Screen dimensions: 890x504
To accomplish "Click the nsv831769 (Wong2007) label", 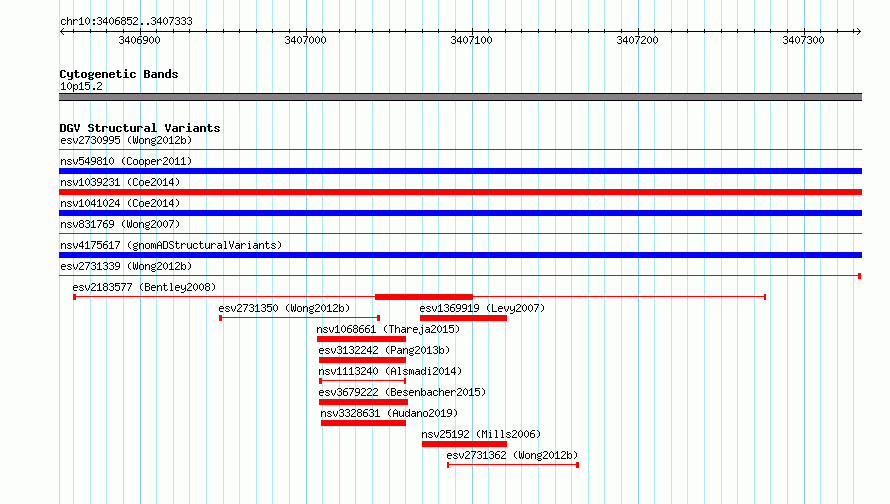I will pyautogui.click(x=120, y=224).
